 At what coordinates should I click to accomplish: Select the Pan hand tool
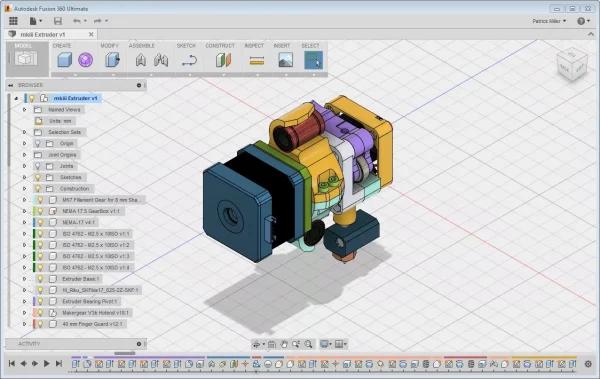(x=284, y=344)
